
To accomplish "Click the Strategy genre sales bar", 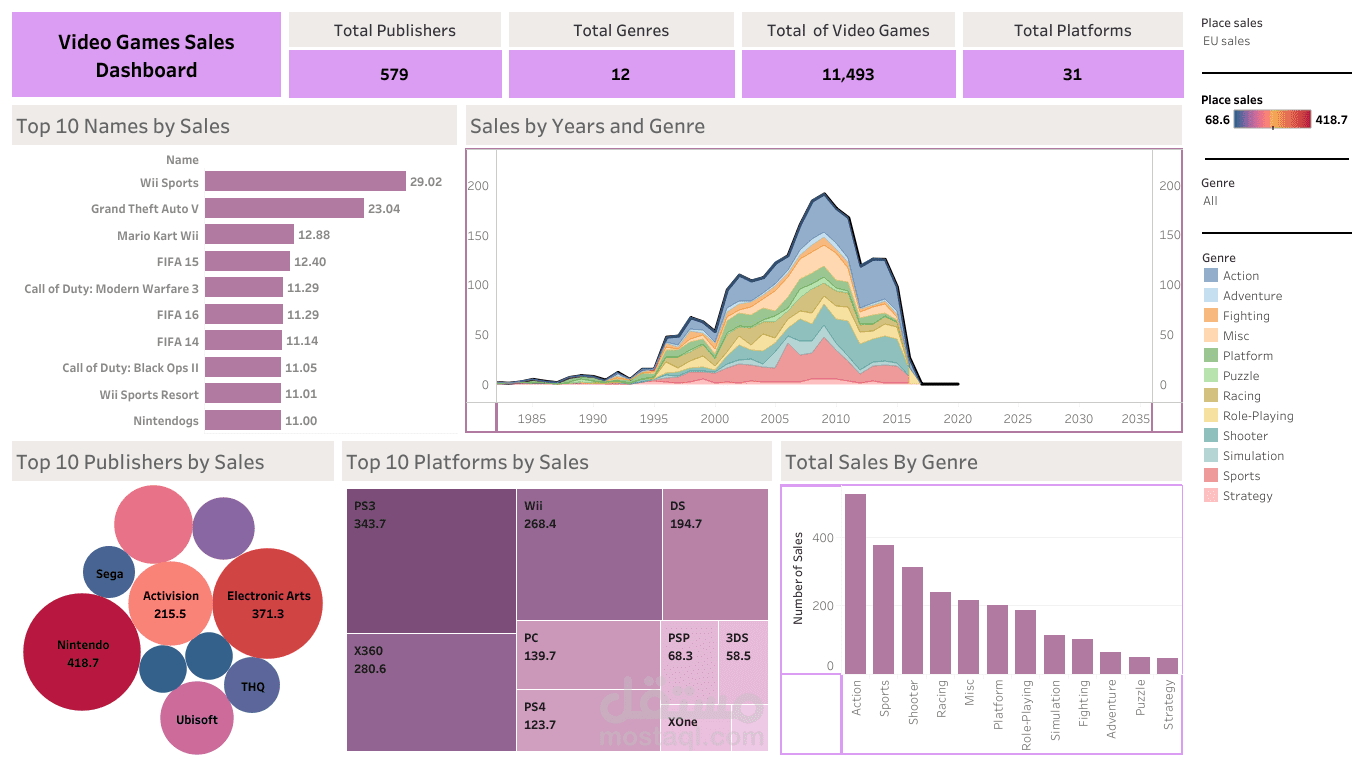I will tap(1167, 666).
